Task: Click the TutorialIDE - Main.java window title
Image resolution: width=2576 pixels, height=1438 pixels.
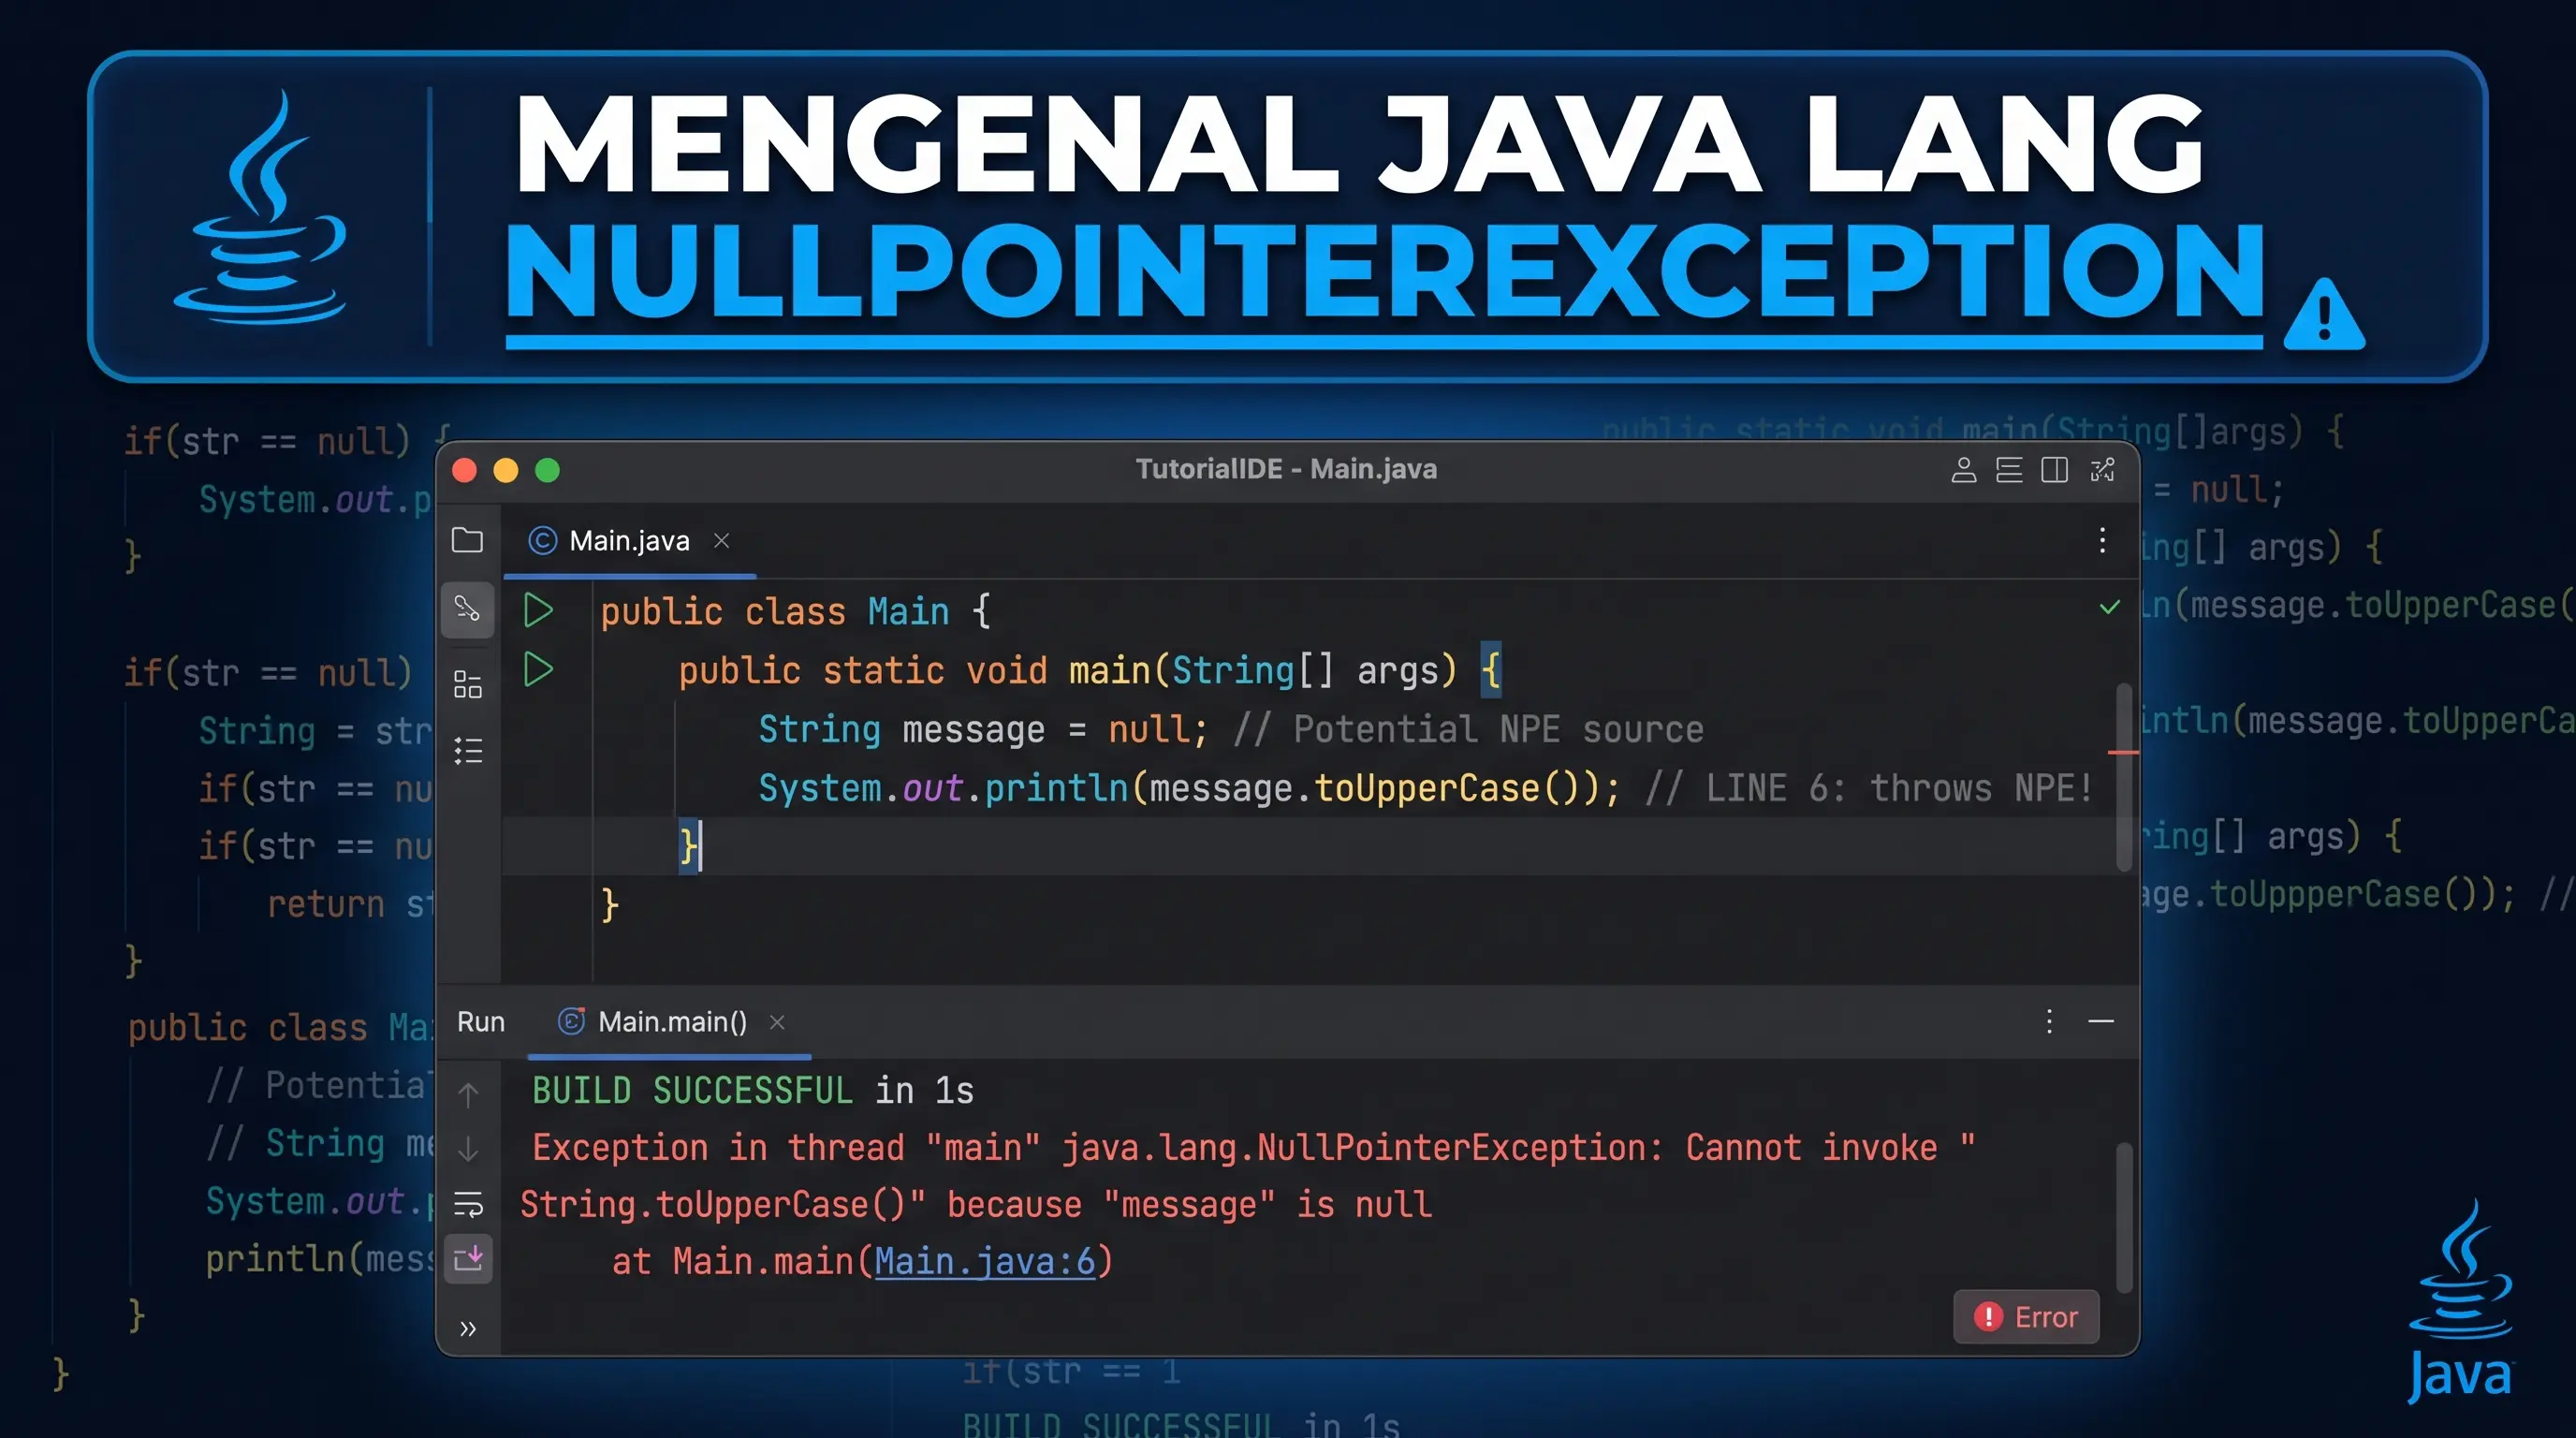Action: [x=1286, y=469]
